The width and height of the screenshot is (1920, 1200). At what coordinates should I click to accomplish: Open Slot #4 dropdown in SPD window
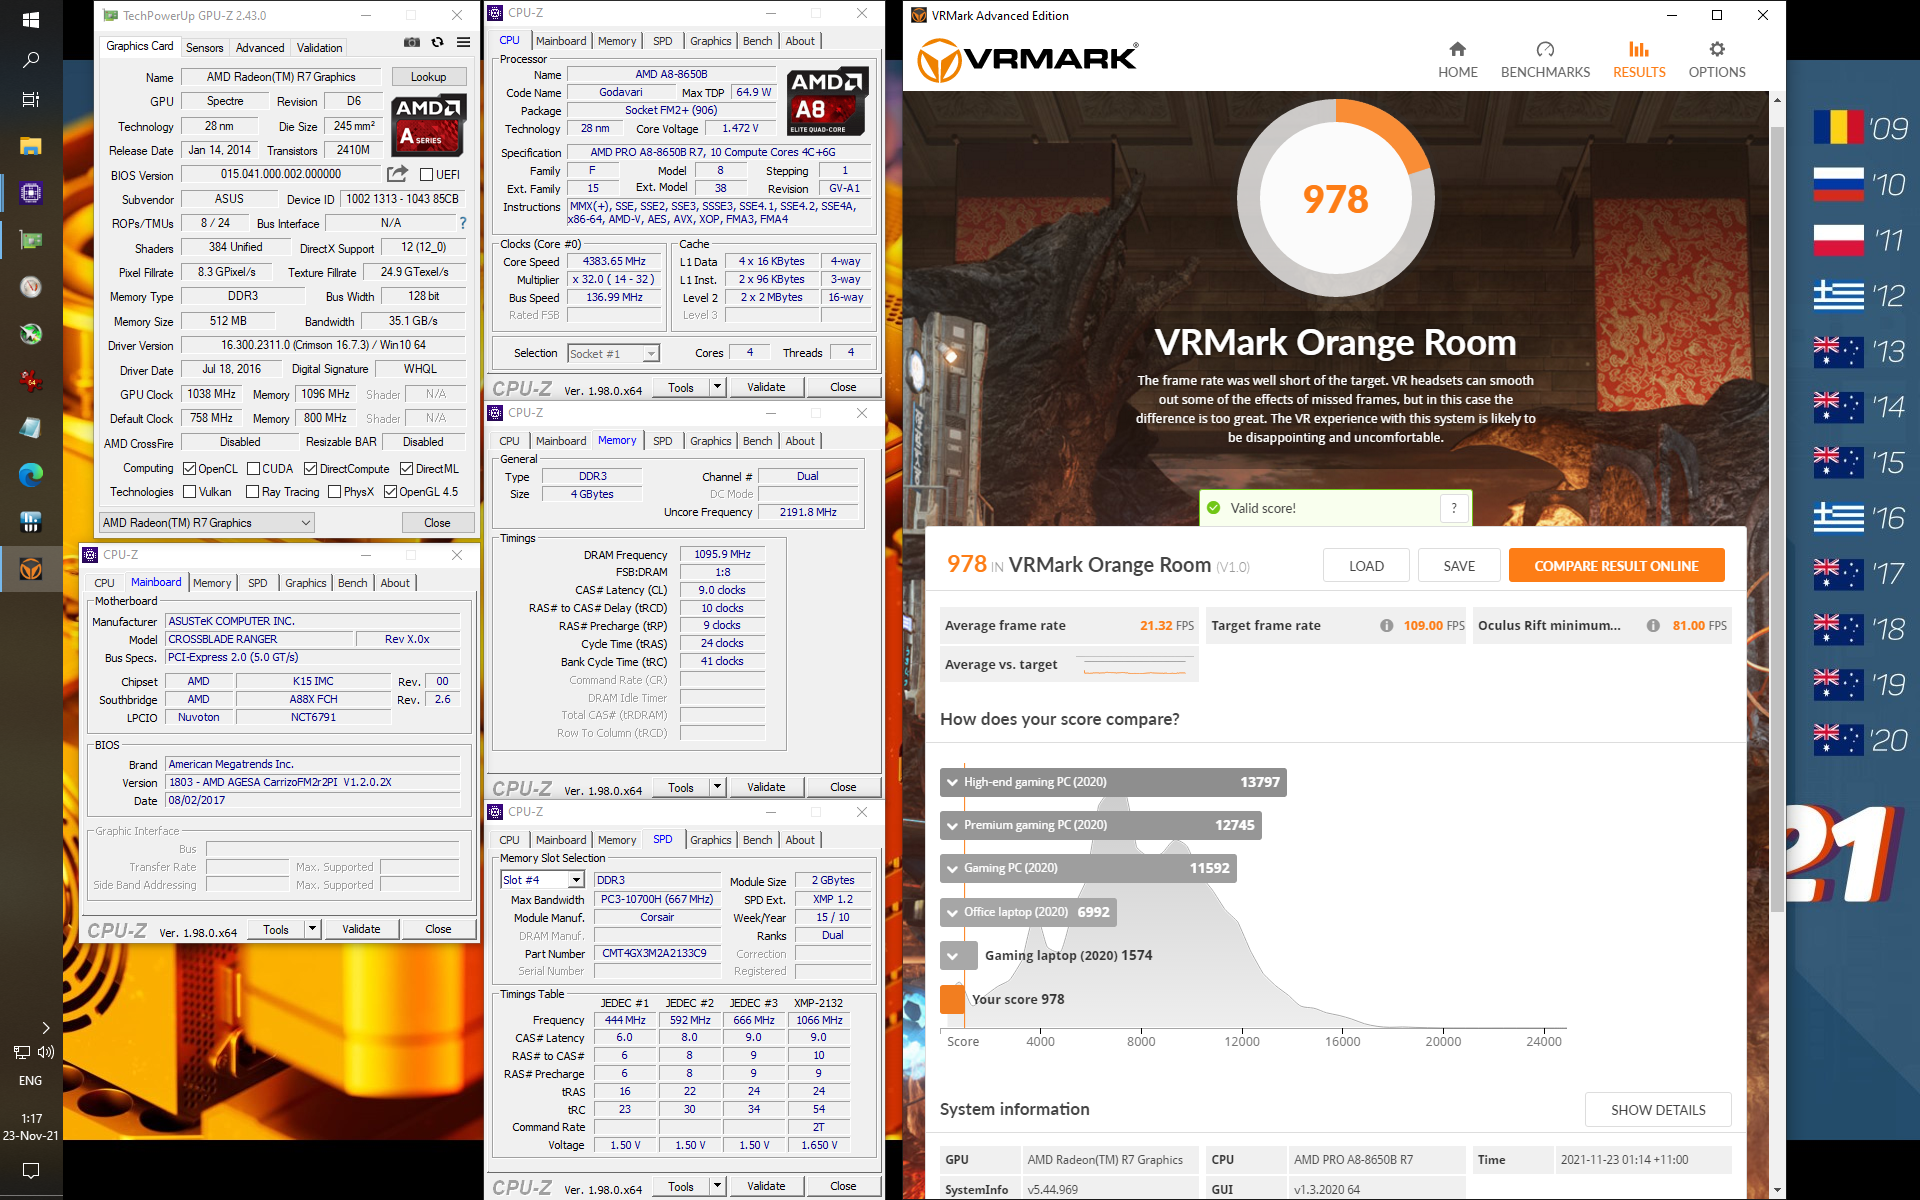click(x=542, y=880)
